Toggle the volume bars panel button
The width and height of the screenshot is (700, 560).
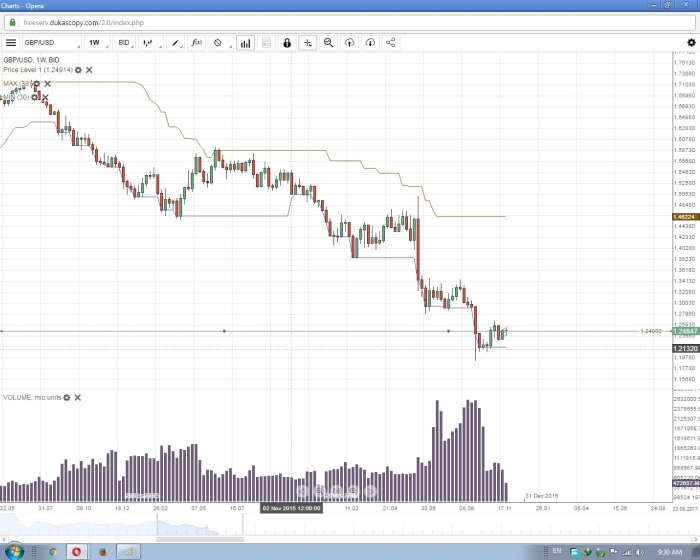coord(246,43)
